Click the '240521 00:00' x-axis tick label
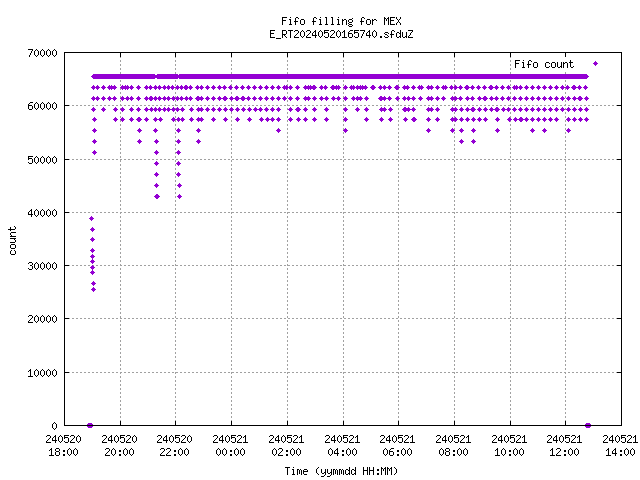The width and height of the screenshot is (640, 480). pos(231,446)
